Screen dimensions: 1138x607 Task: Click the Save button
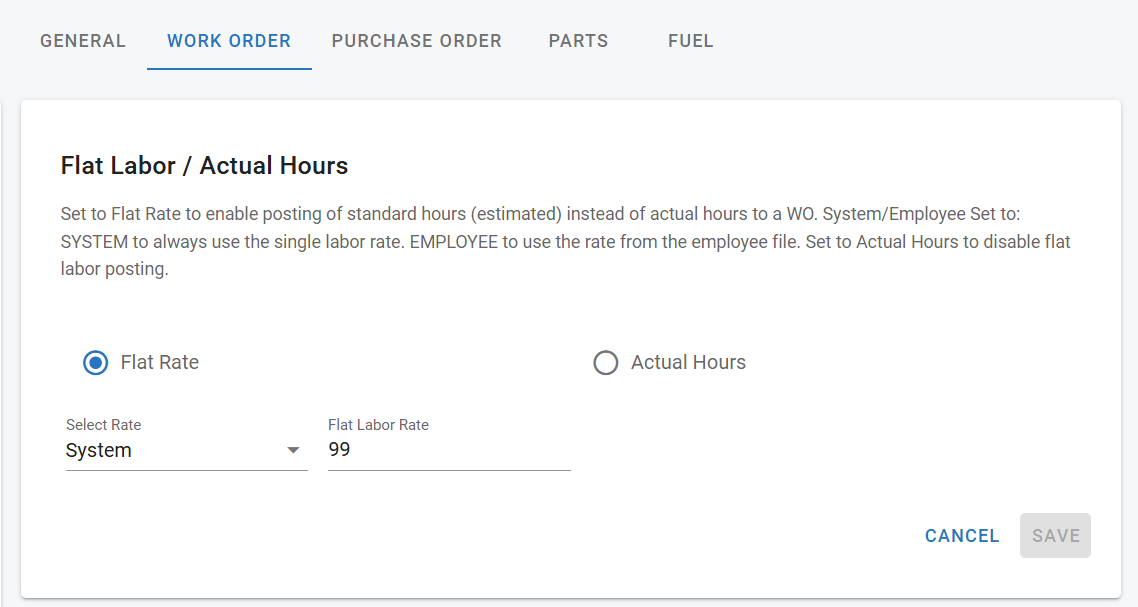[x=1055, y=536]
